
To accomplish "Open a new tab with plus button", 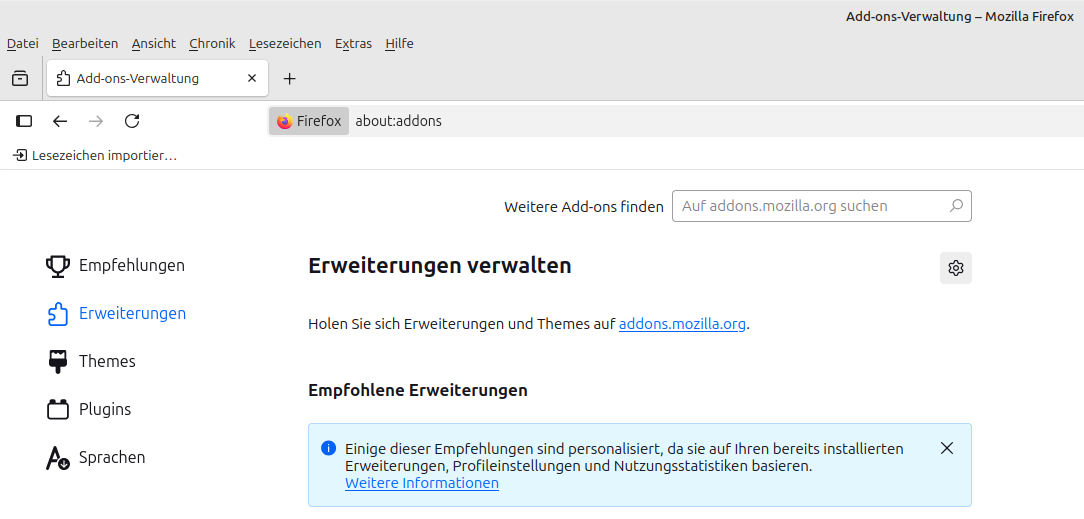I will pos(290,79).
